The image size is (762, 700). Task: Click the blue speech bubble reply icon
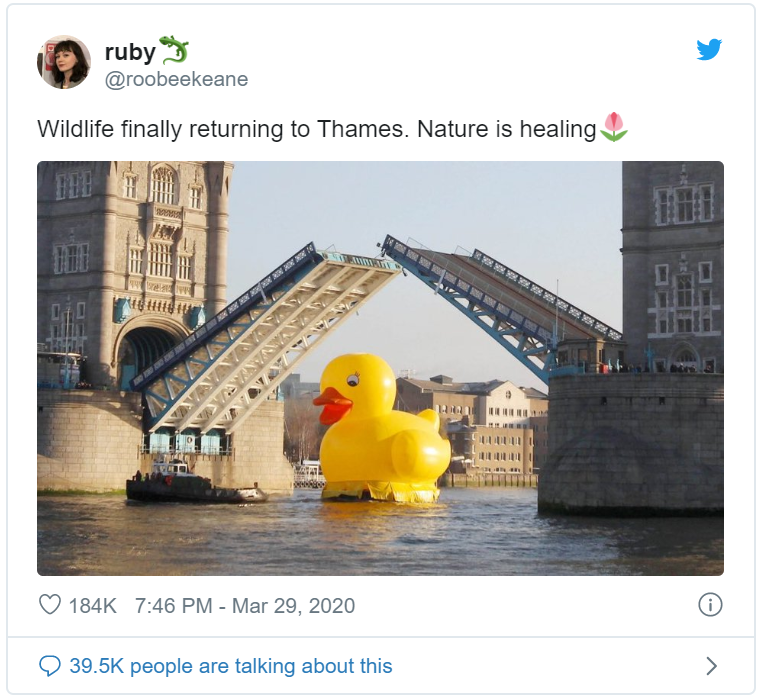50,666
